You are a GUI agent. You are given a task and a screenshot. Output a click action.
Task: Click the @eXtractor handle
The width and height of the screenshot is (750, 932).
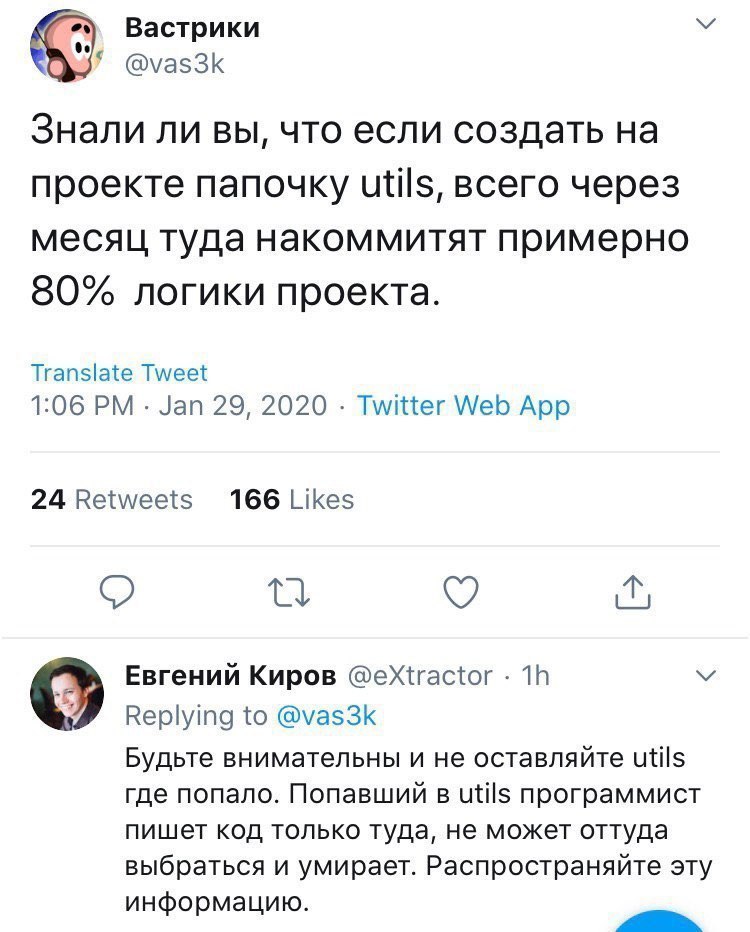coord(420,676)
